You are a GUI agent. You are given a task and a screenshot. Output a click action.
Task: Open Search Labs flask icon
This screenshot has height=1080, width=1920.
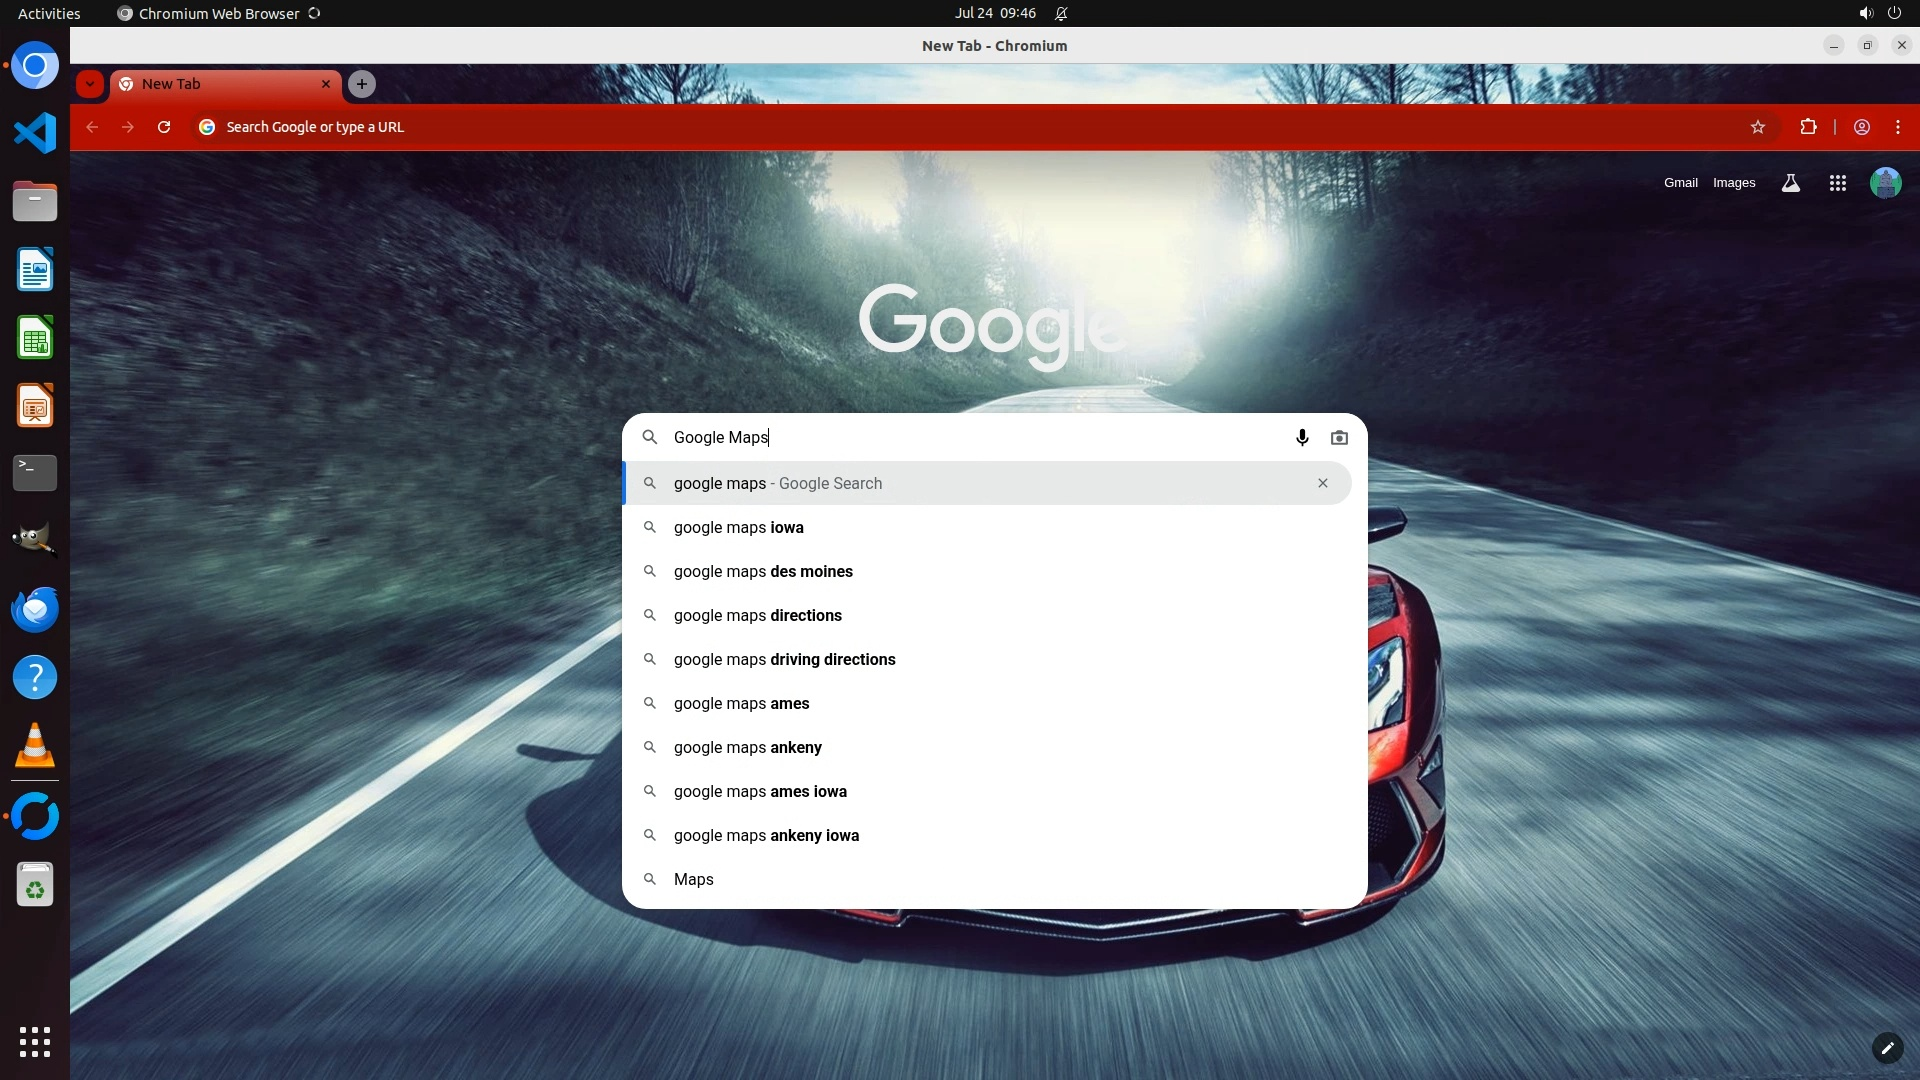click(1790, 183)
